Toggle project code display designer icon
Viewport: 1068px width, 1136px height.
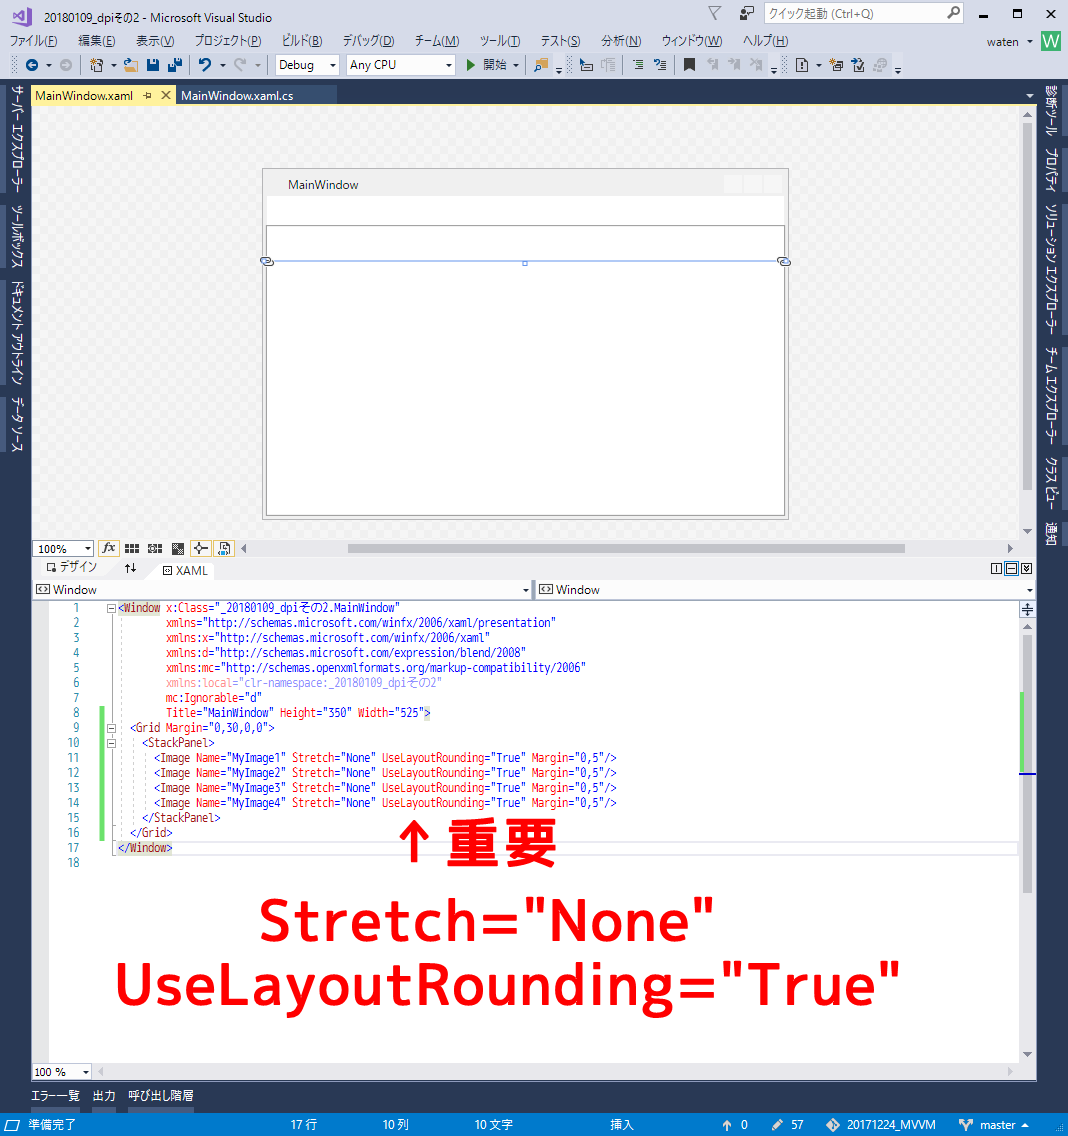pyautogui.click(x=224, y=548)
